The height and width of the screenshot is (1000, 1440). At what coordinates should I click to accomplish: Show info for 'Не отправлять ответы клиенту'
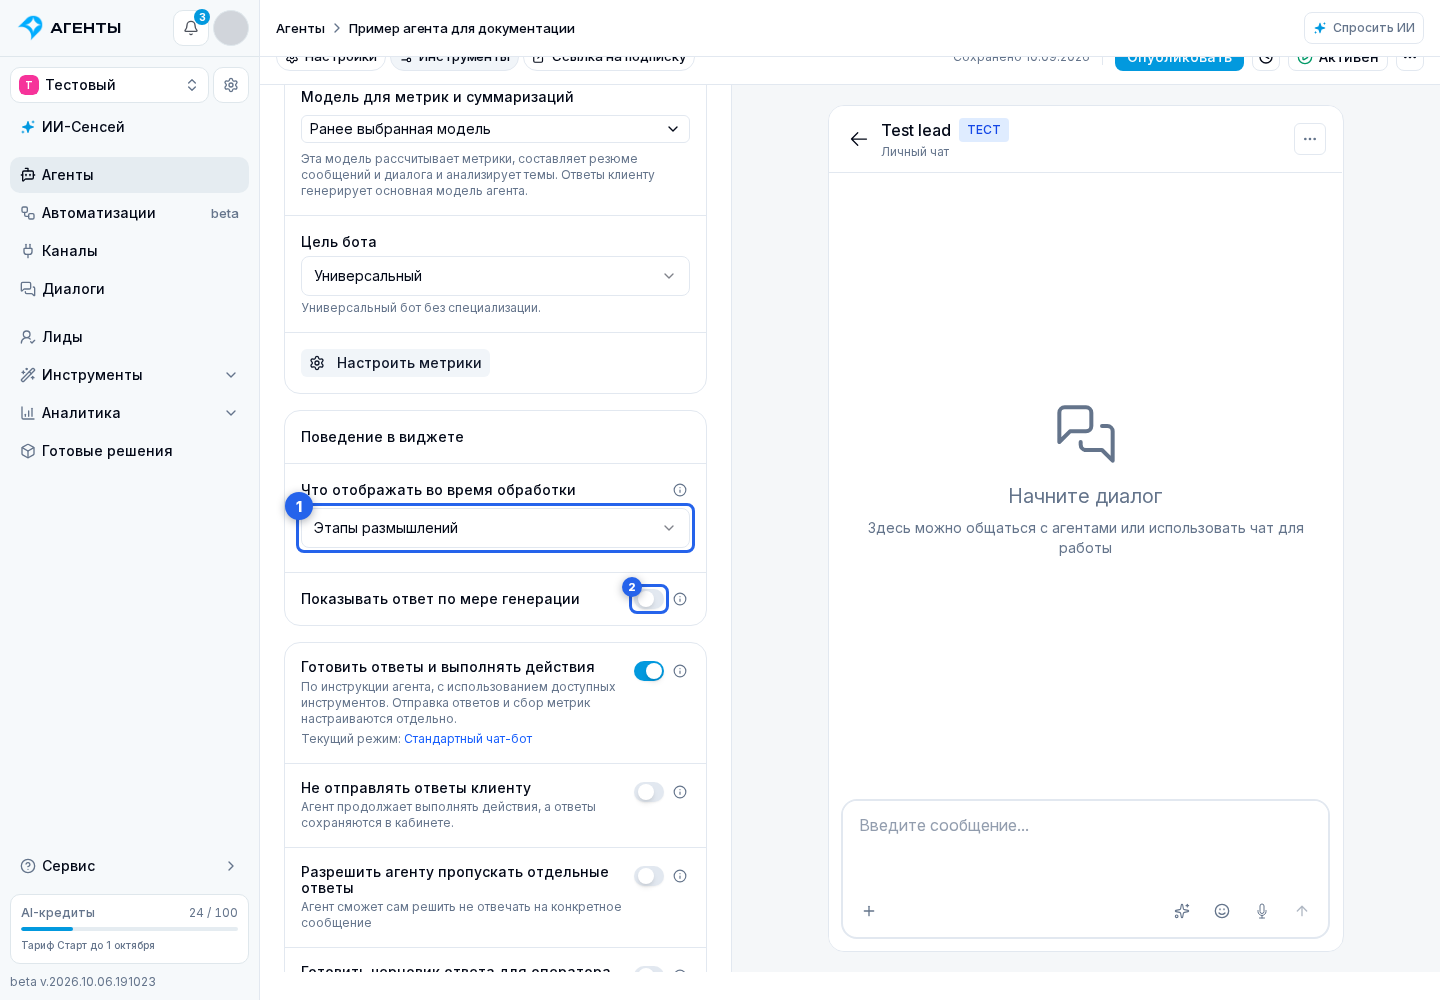click(680, 792)
